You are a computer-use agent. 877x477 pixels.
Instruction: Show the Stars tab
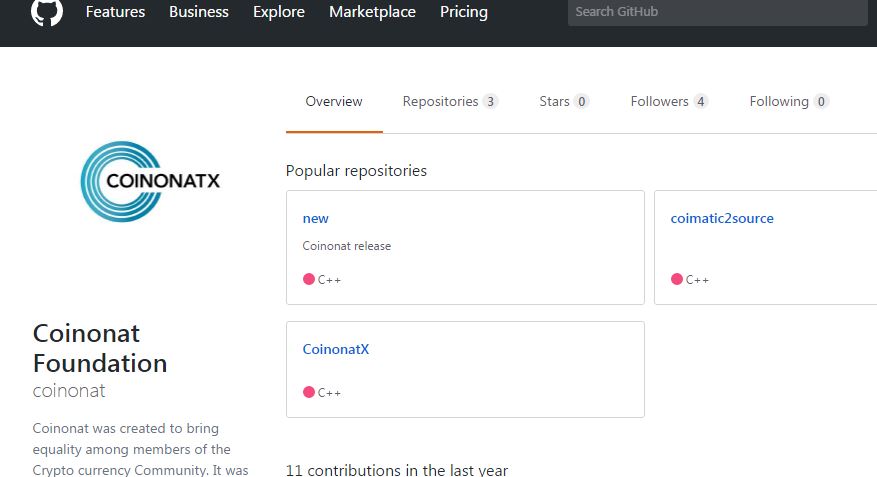(564, 101)
